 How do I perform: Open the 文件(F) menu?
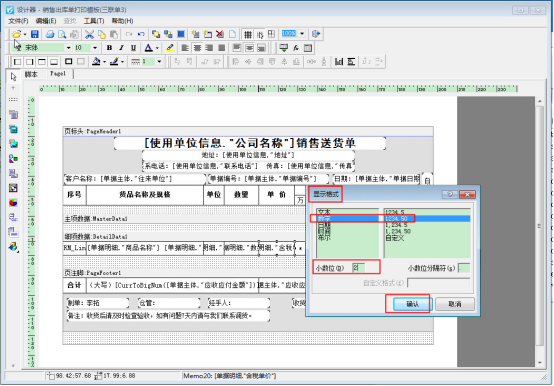pos(18,21)
